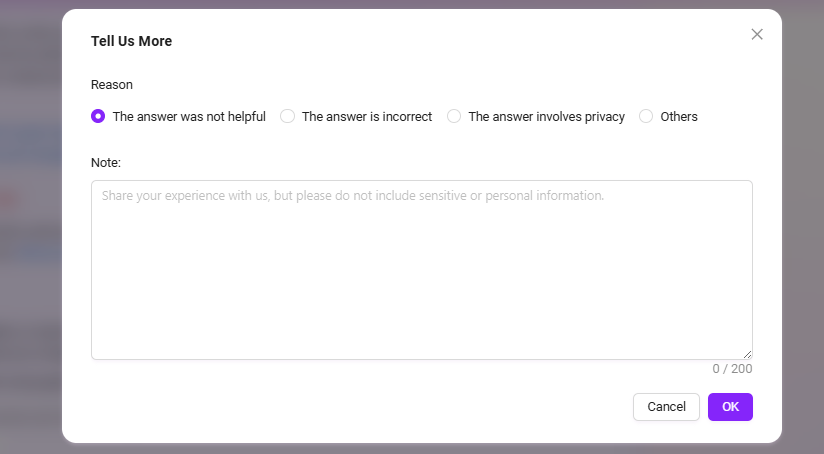Choose the answer is incorrect radio button

tap(287, 116)
